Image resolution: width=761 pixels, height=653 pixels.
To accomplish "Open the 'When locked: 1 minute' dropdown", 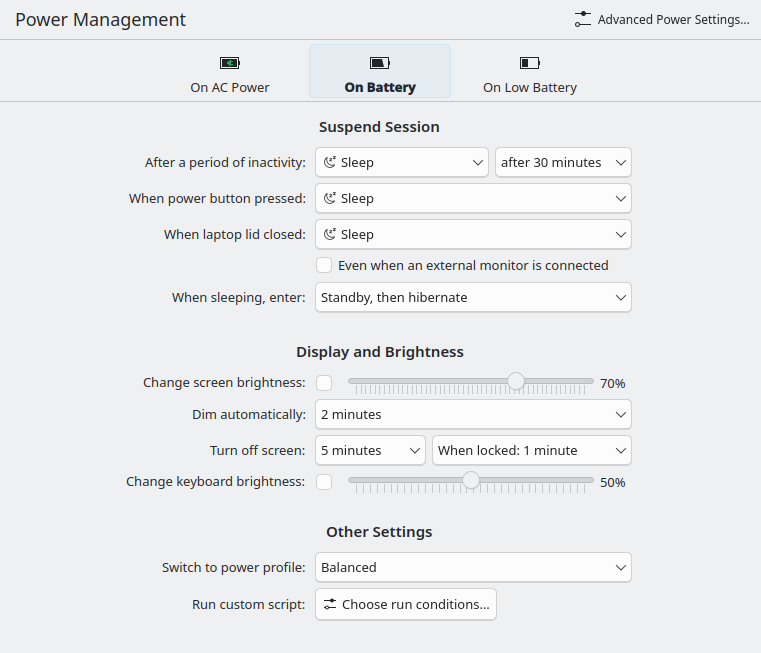I will pos(531,450).
